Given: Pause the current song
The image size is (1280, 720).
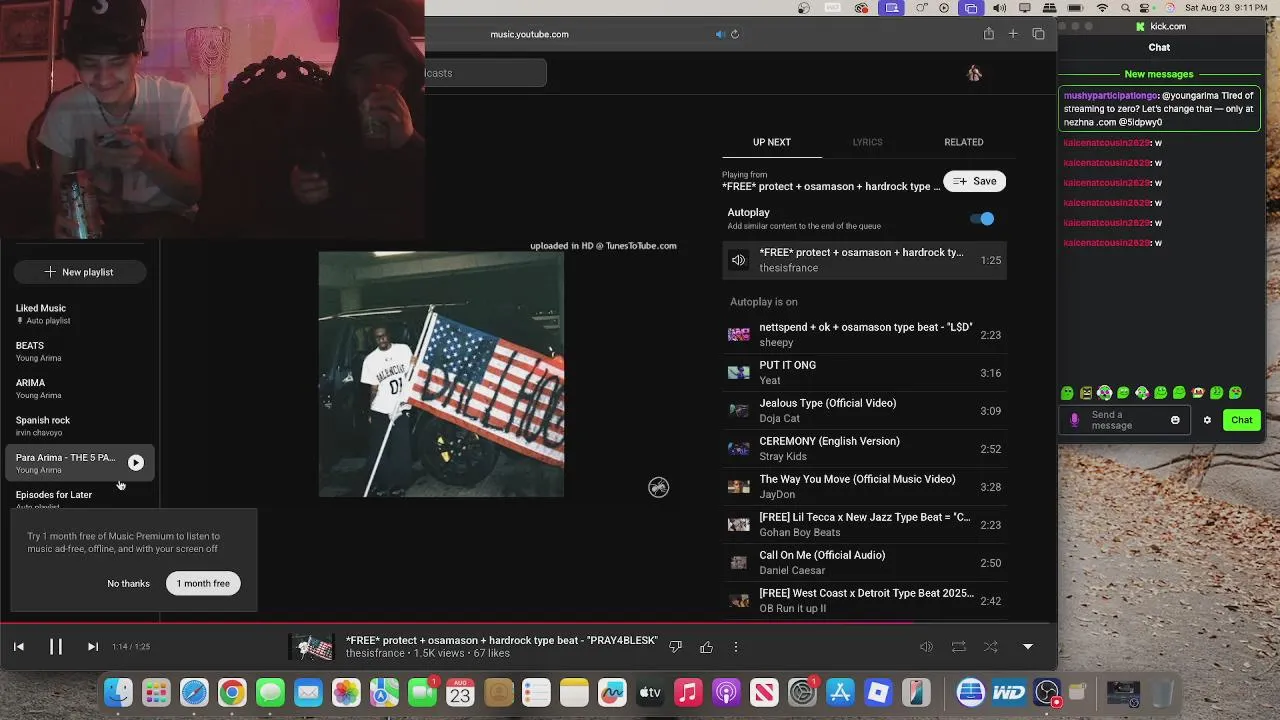Looking at the screenshot, I should point(56,647).
